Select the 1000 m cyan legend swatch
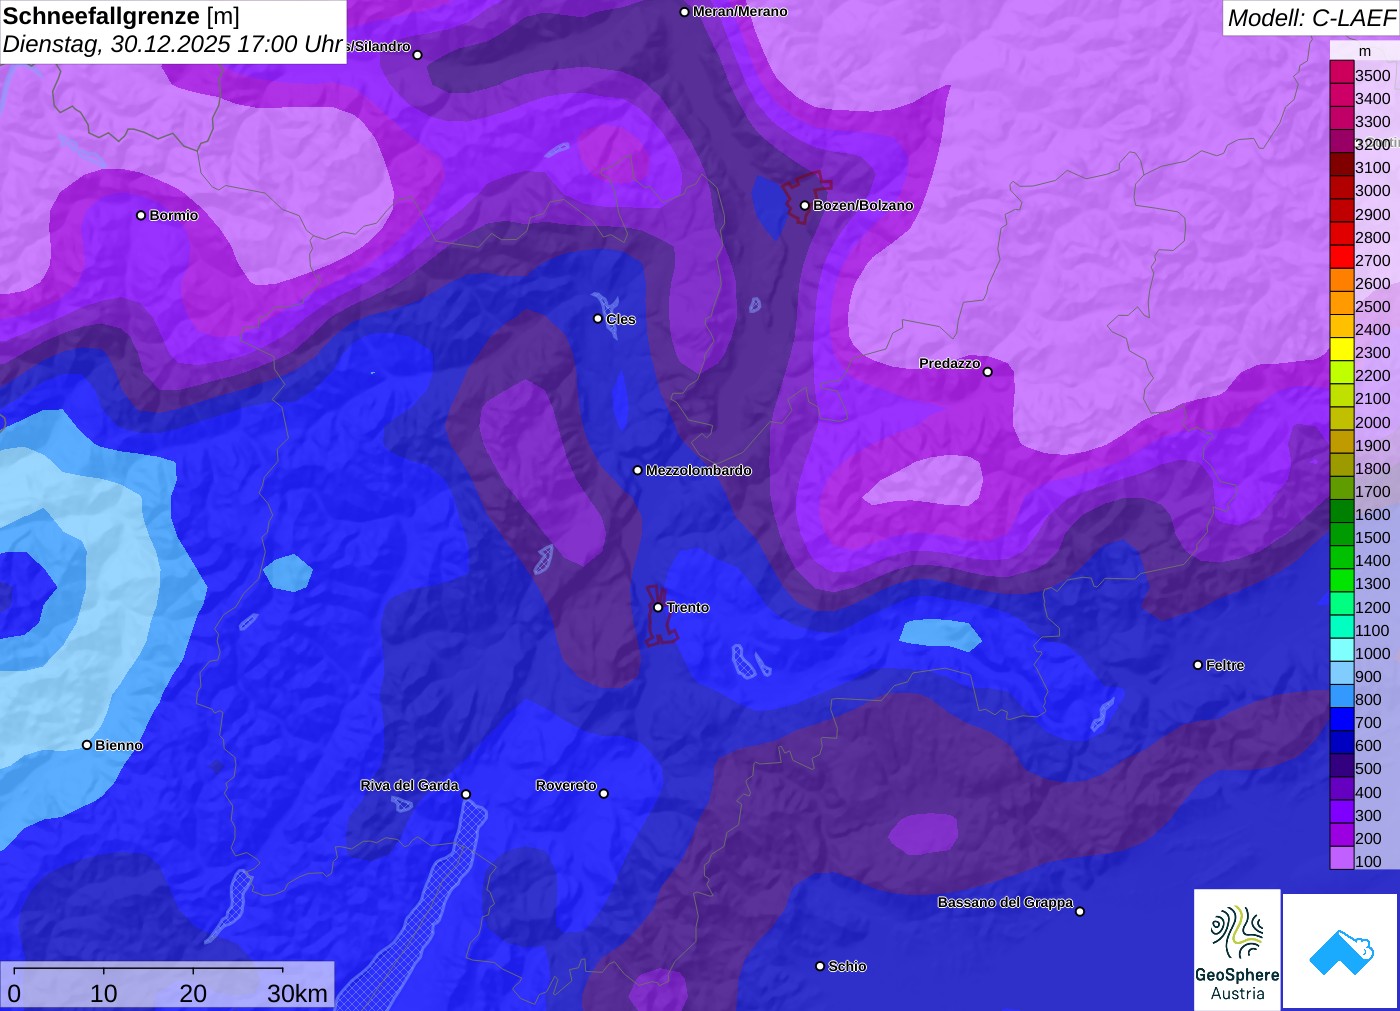This screenshot has width=1400, height=1011. [x=1342, y=650]
